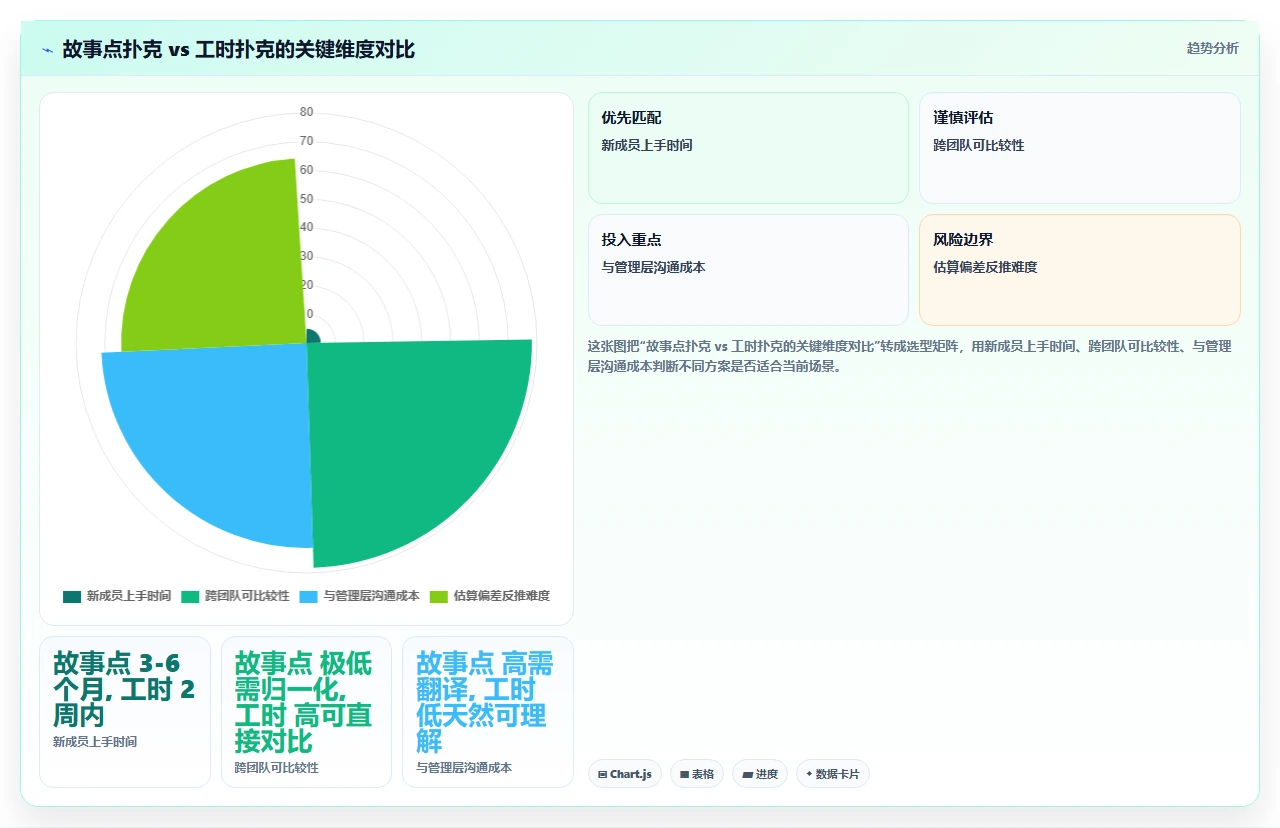
Task: Click the 故事点 3-6 个月 stat card
Action: point(125,712)
